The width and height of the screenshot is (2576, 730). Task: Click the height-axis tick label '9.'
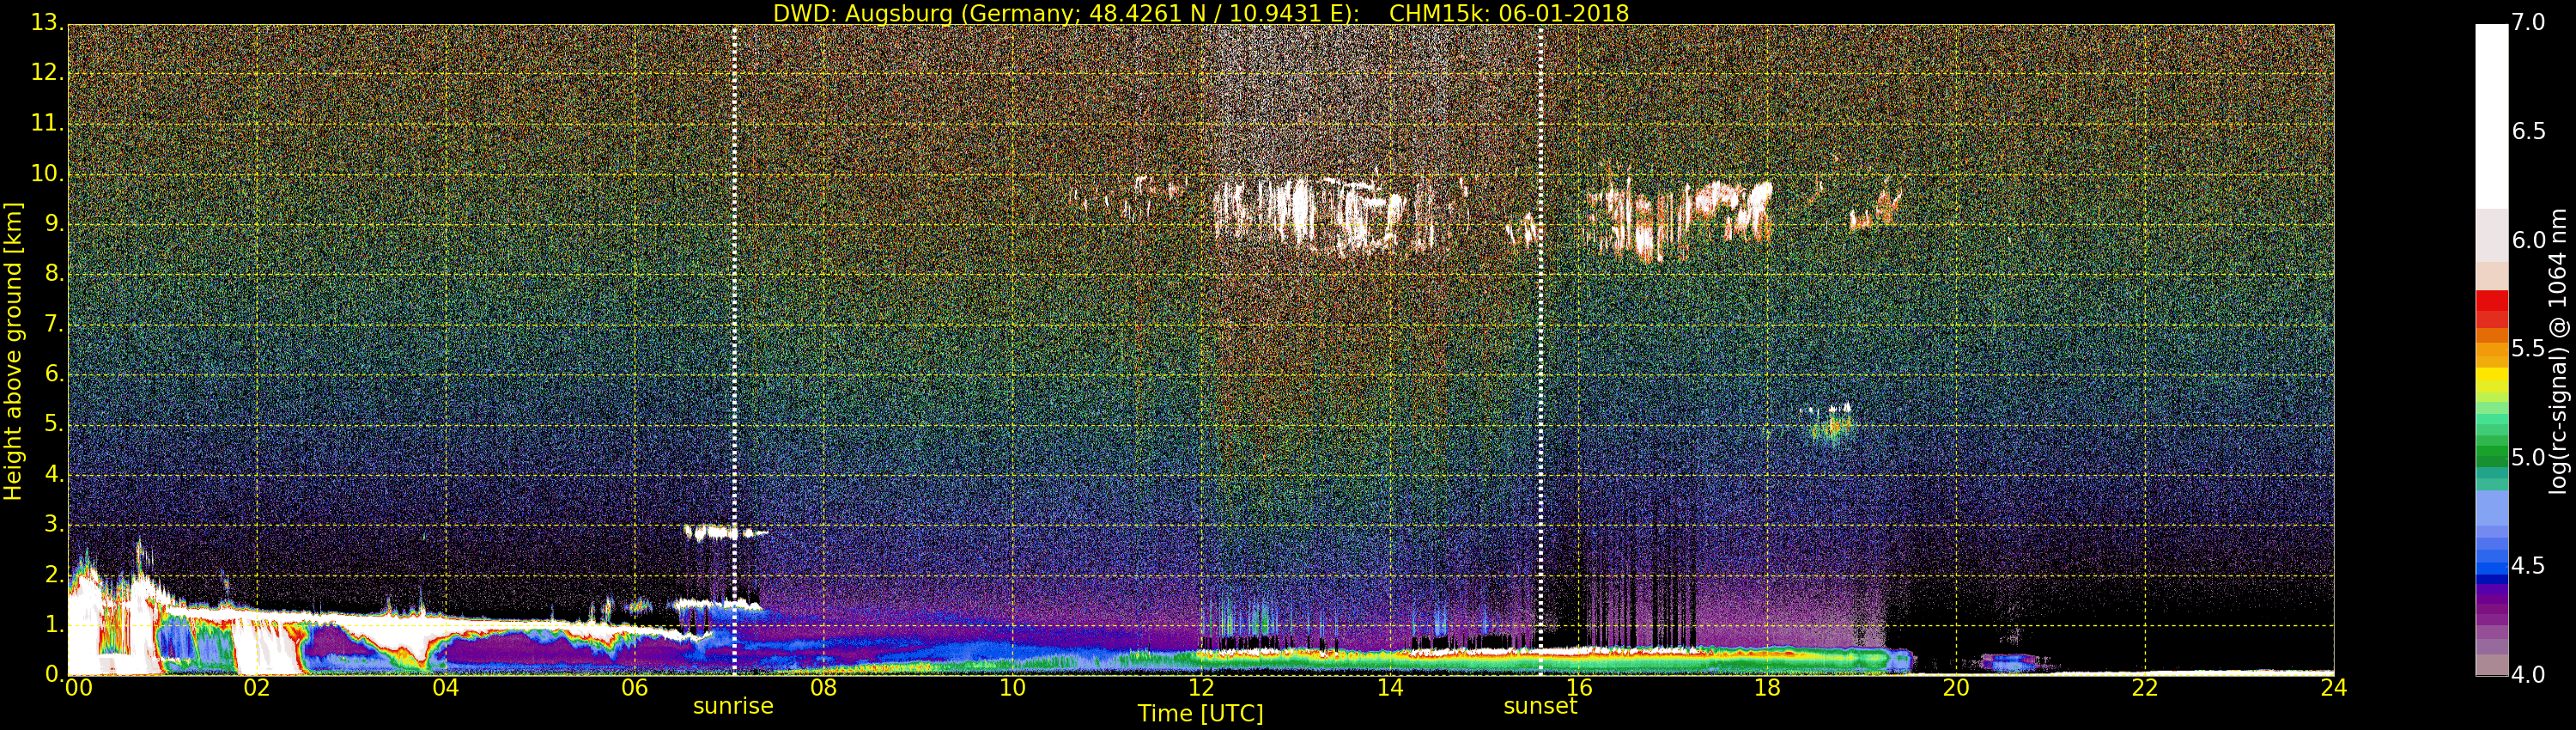(x=54, y=223)
